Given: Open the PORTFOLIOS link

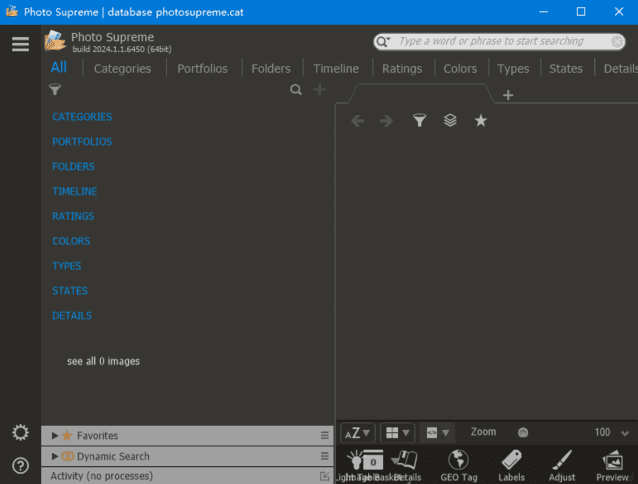Looking at the screenshot, I should [x=82, y=142].
